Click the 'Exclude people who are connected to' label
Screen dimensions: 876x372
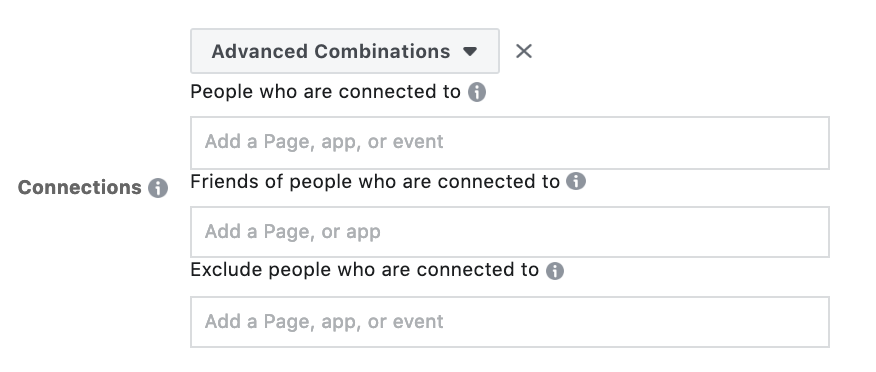tap(364, 270)
